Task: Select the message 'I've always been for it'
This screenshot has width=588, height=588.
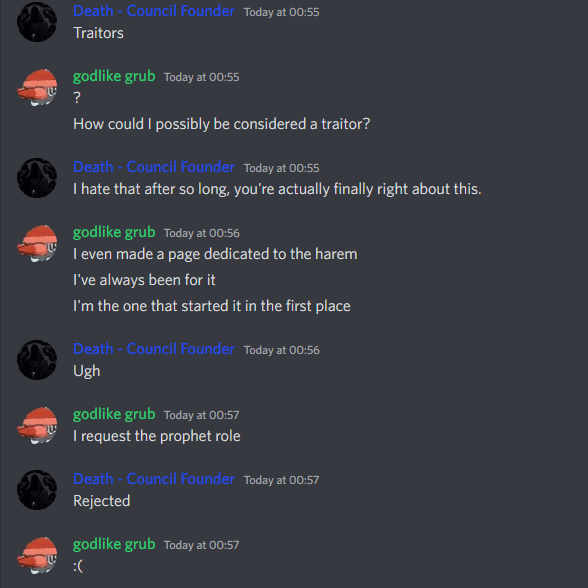Action: (x=144, y=280)
